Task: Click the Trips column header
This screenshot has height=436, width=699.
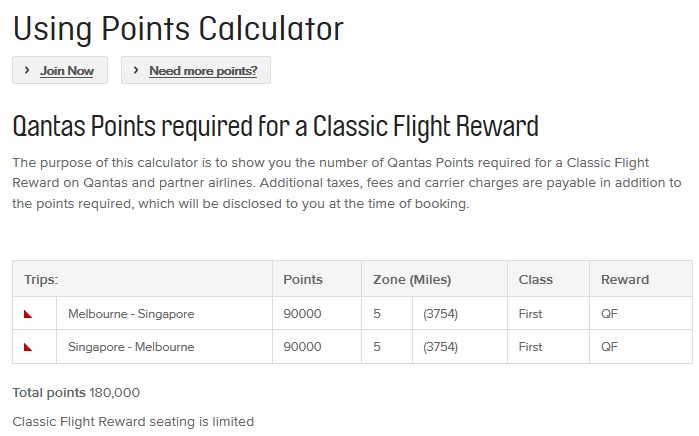Action: point(42,280)
